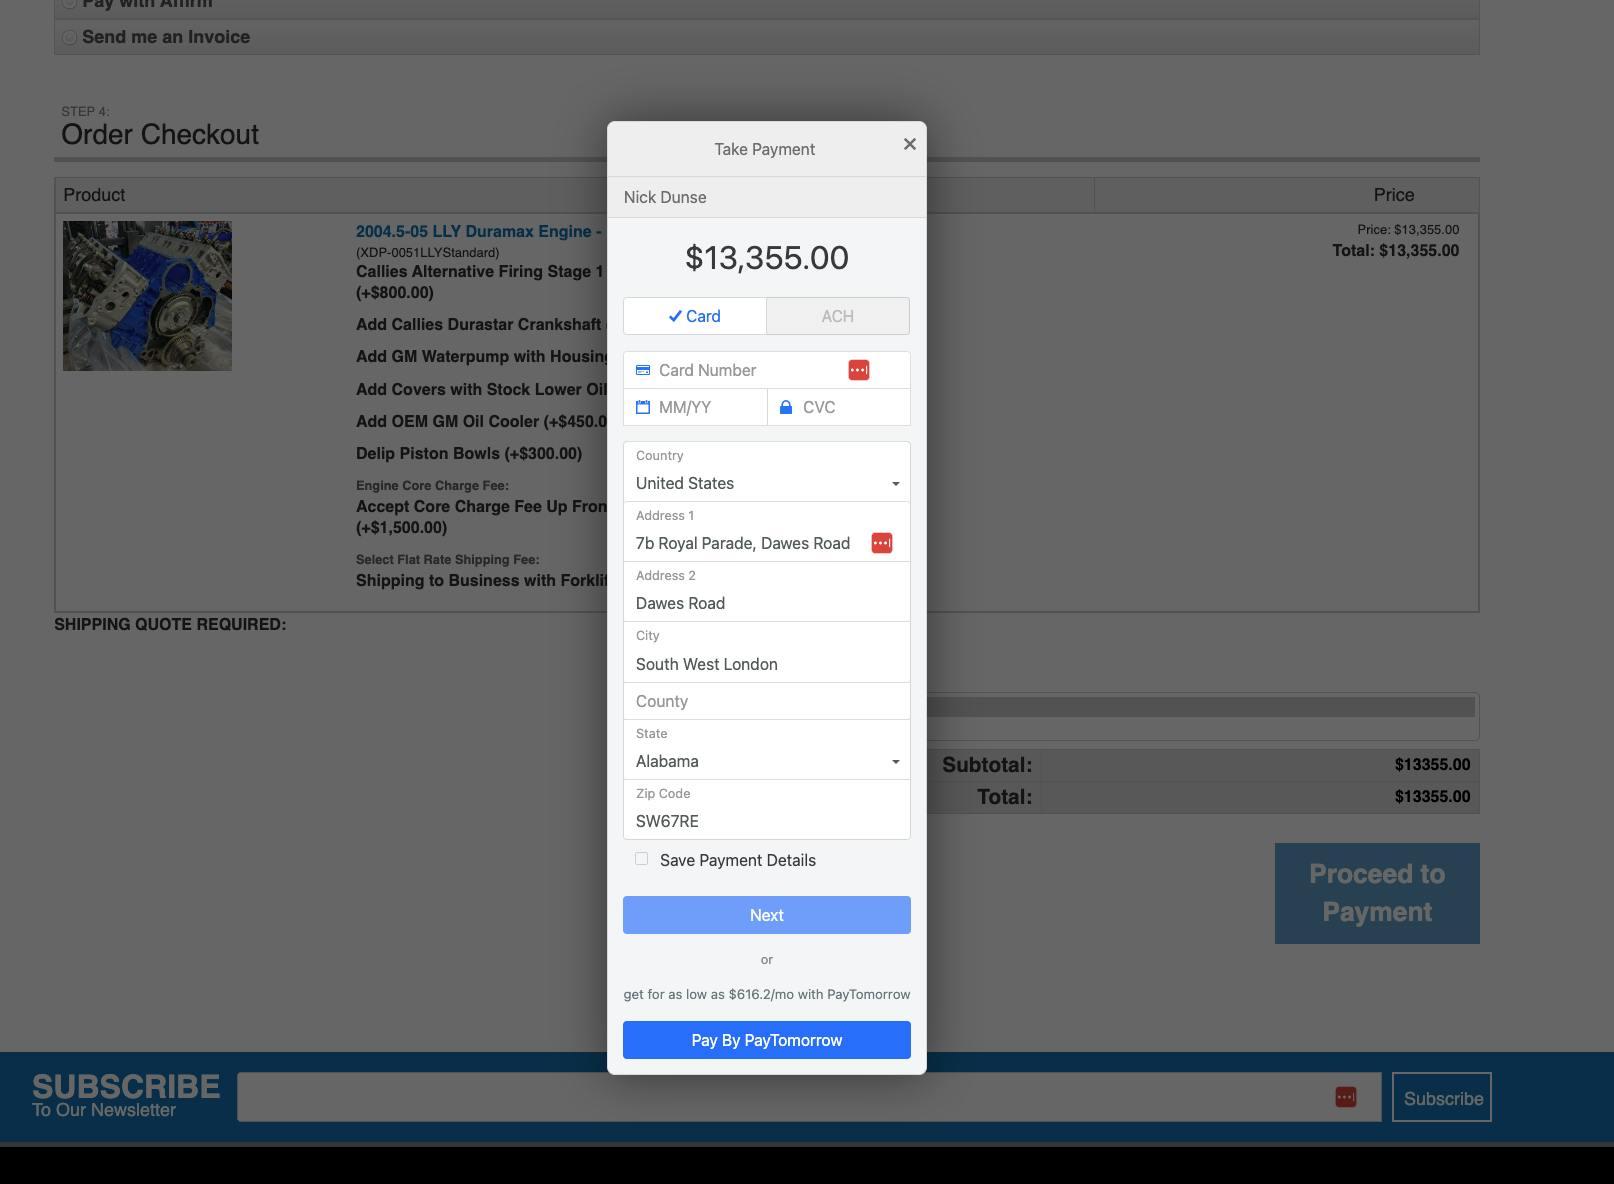This screenshot has width=1614, height=1184.
Task: Click the Zip Code field with SW67RE
Action: pyautogui.click(x=767, y=810)
